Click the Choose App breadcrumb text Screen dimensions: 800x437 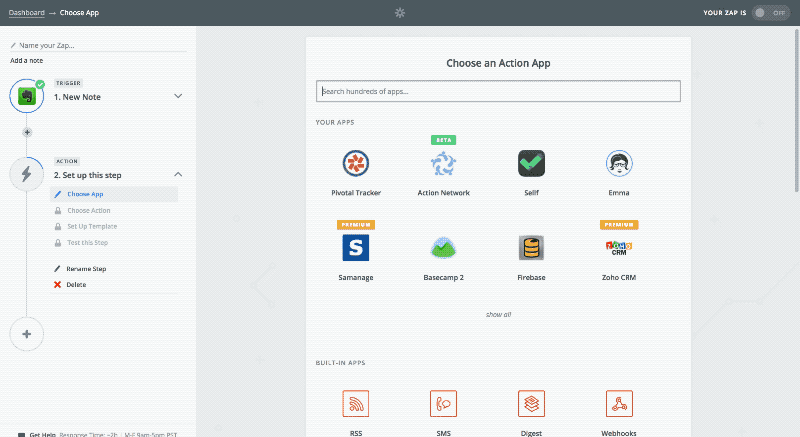point(79,13)
